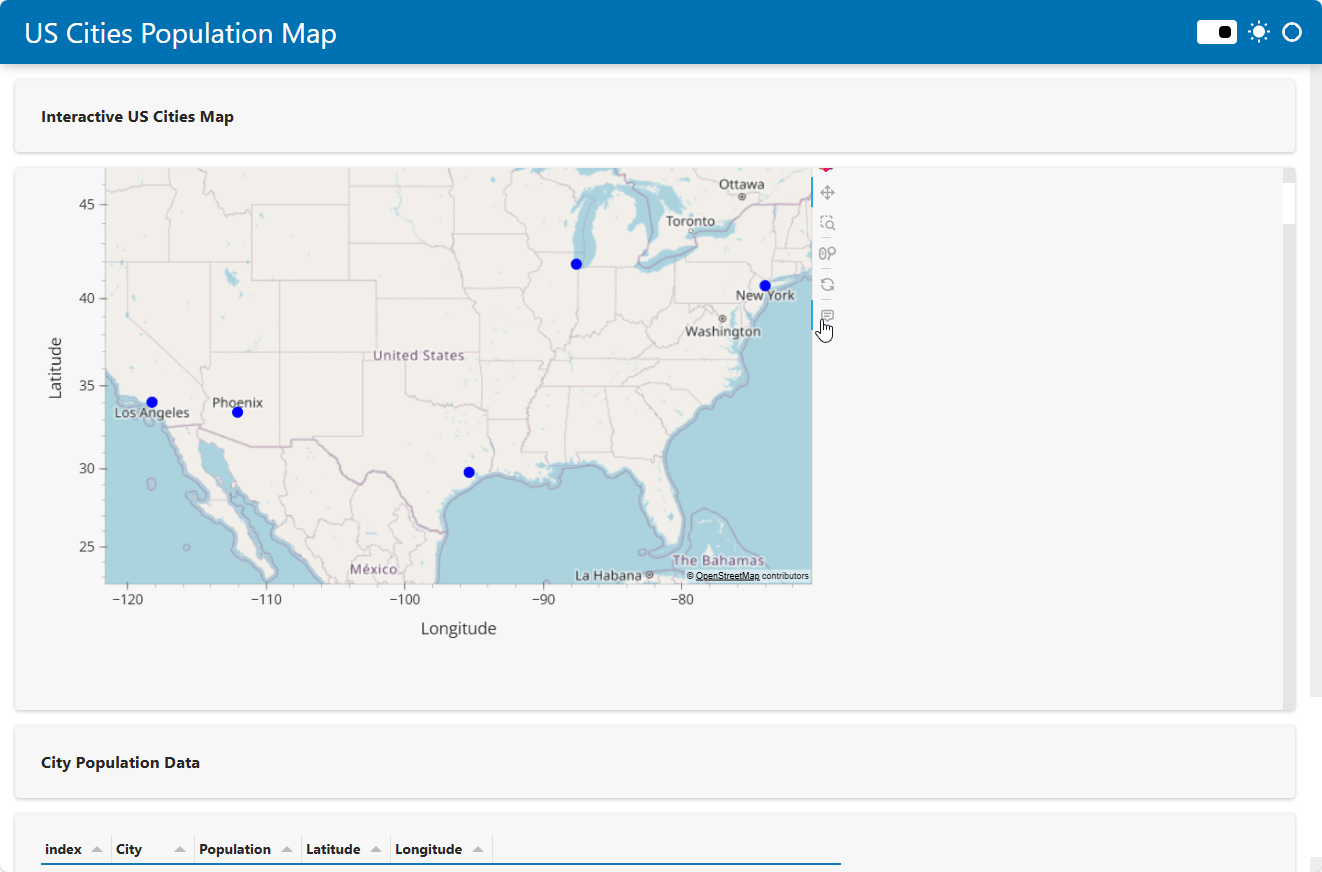Select the Pan tool in map toolbar

point(827,192)
